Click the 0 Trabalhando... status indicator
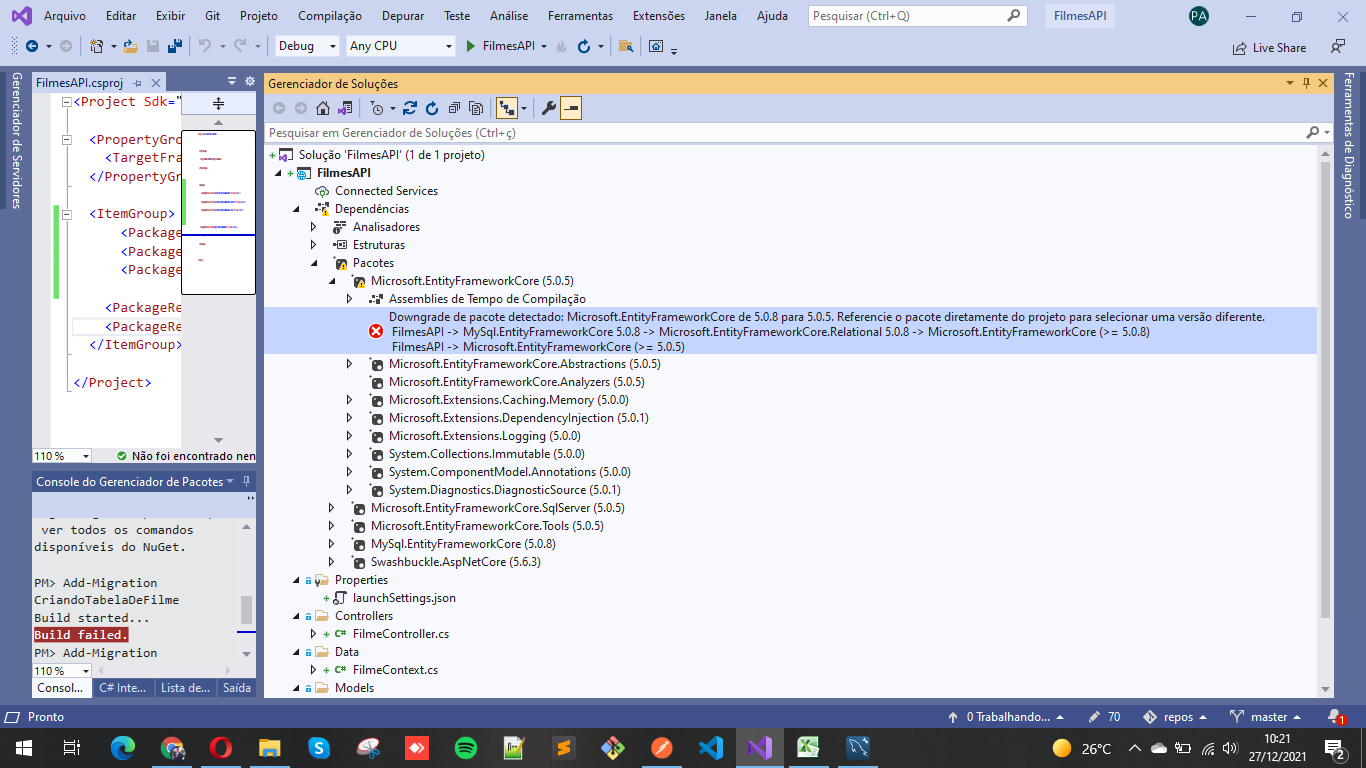The height and width of the screenshot is (768, 1366). (x=1004, y=717)
